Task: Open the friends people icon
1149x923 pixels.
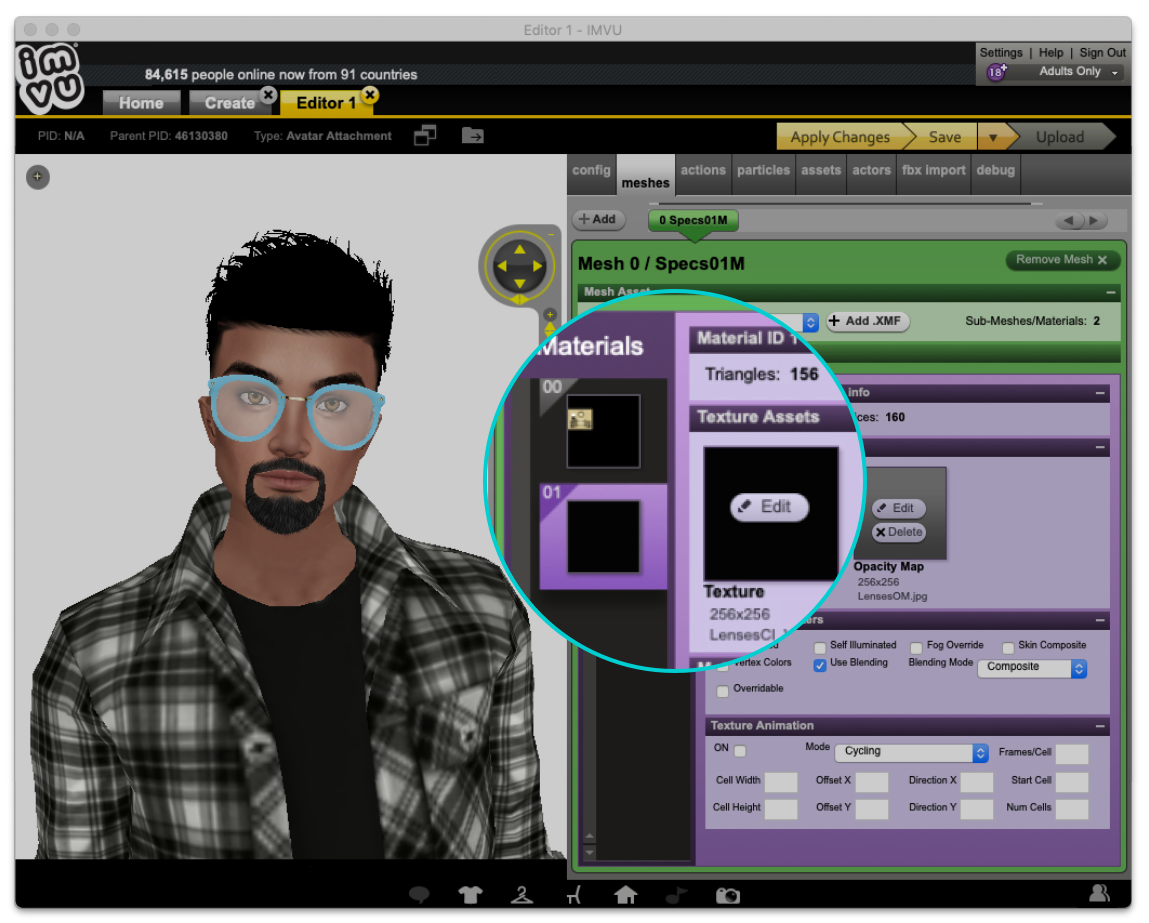Action: tap(1099, 892)
